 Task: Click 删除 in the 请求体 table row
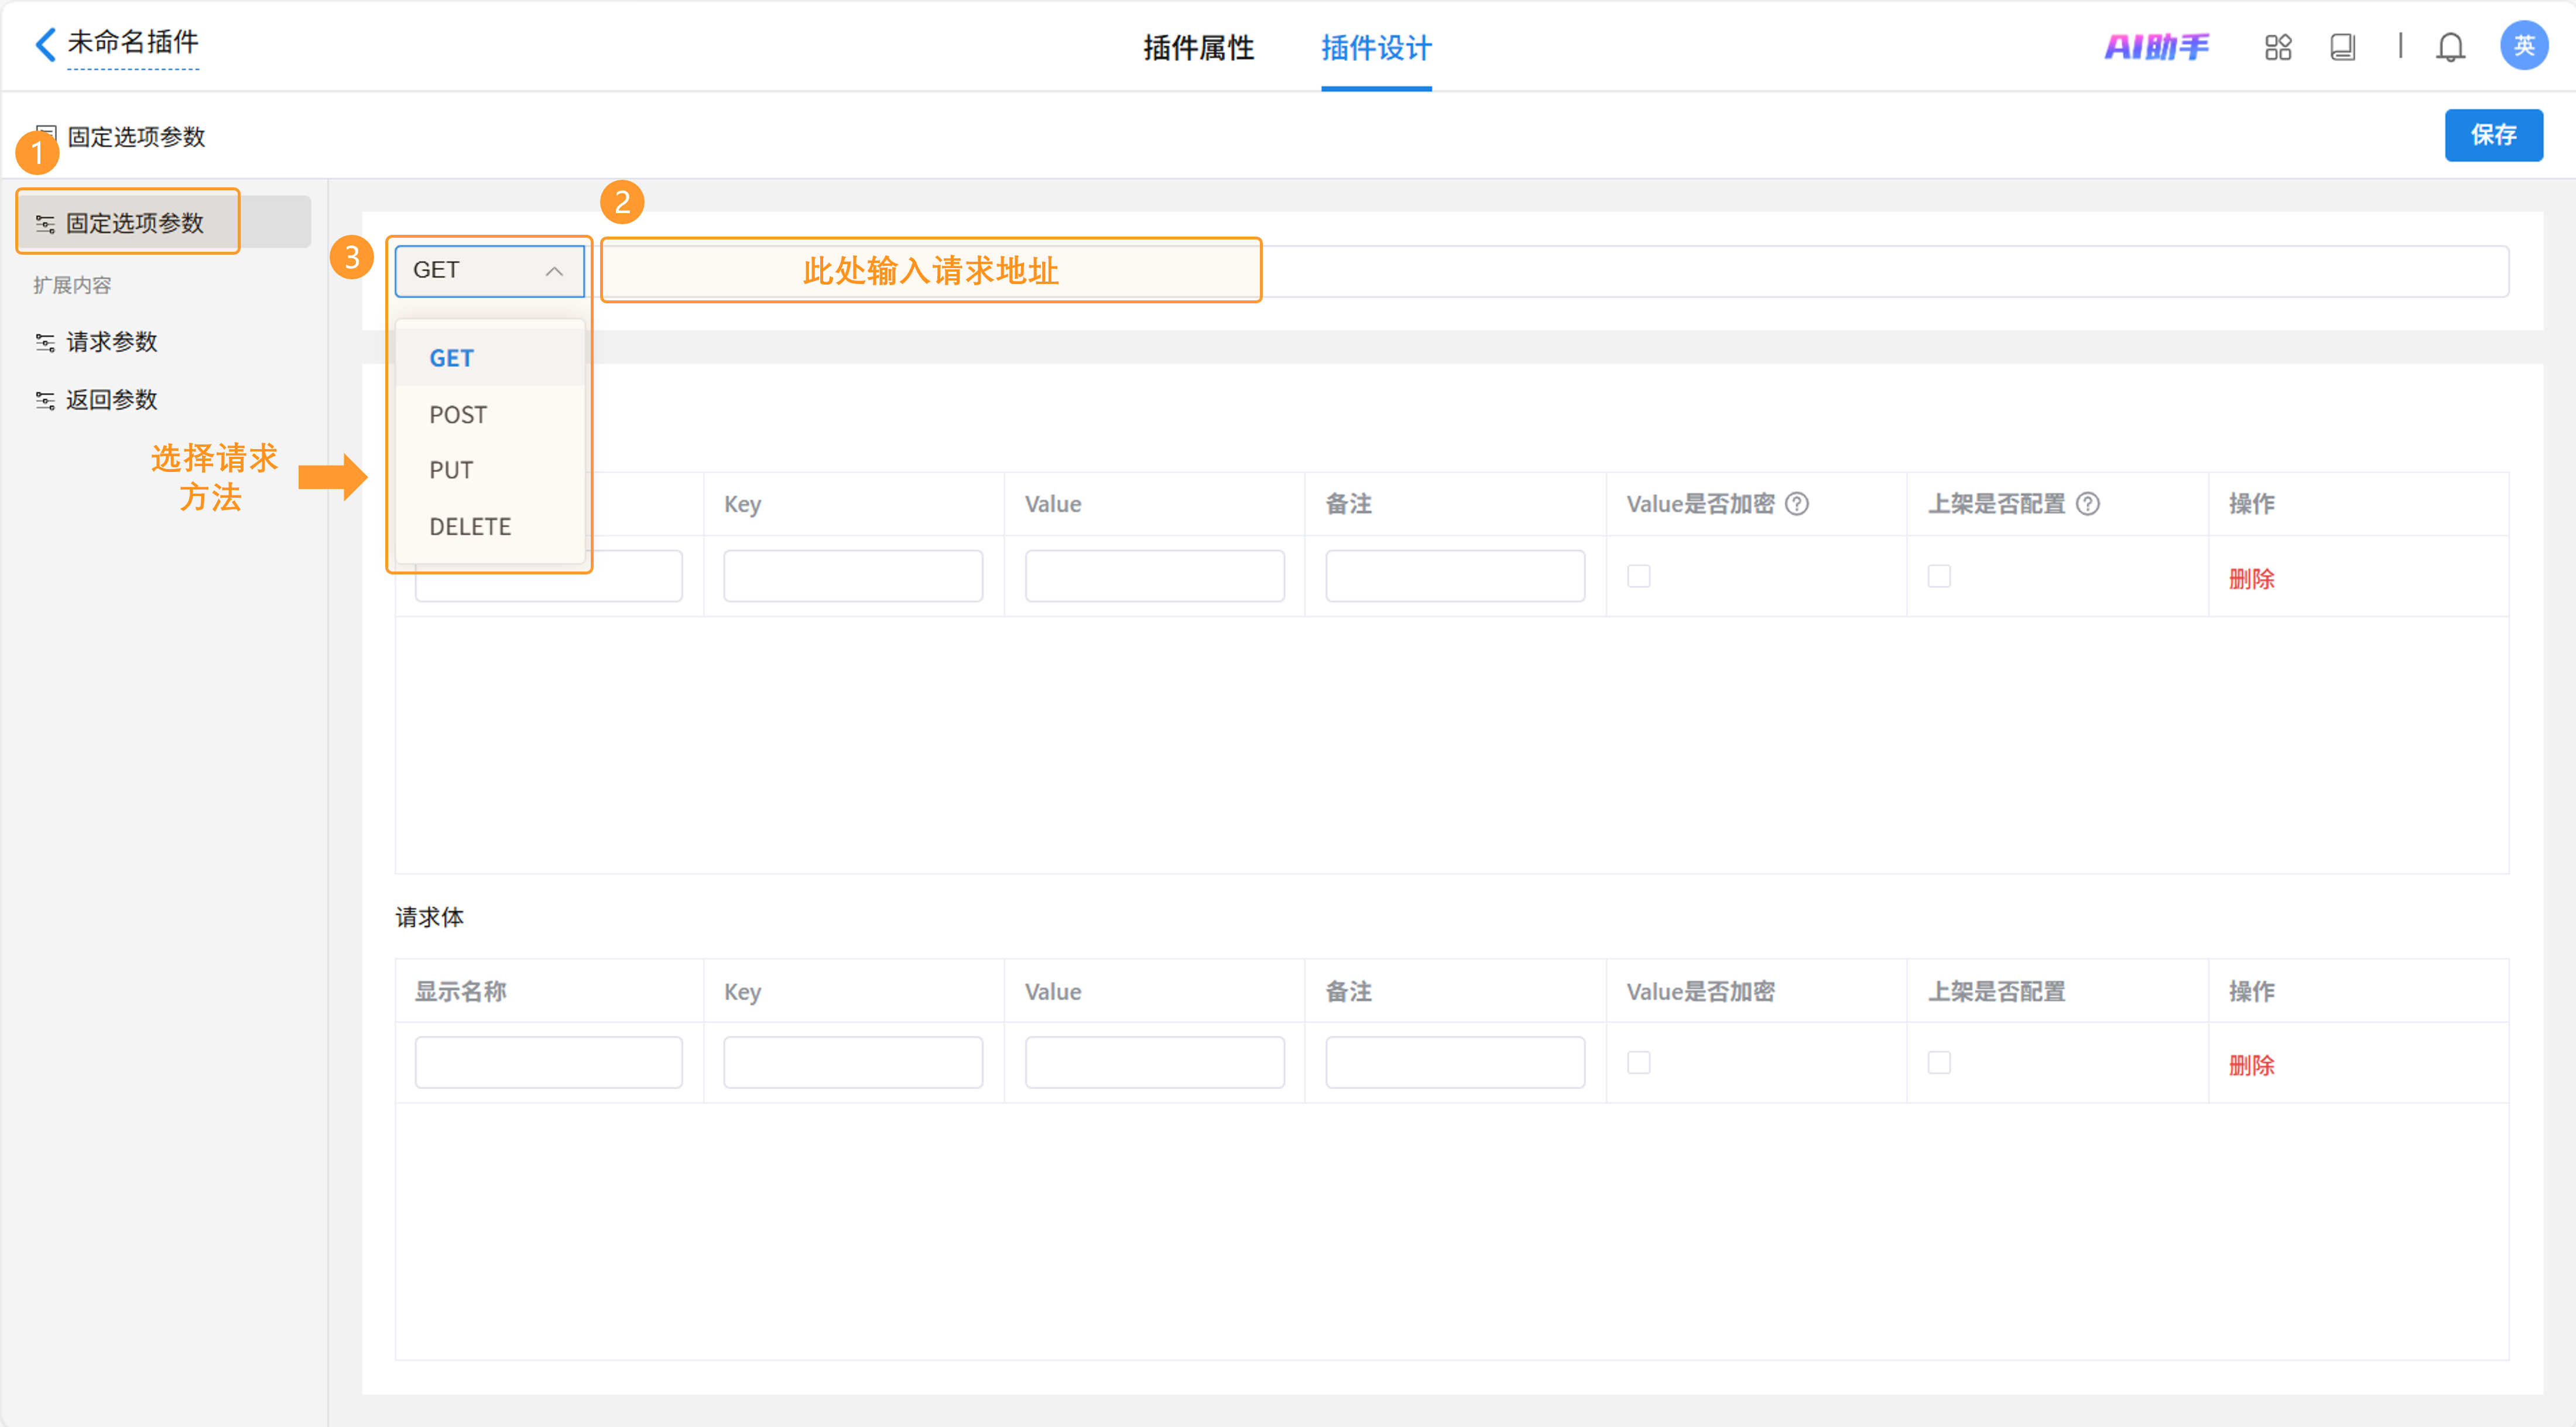pos(2251,1065)
